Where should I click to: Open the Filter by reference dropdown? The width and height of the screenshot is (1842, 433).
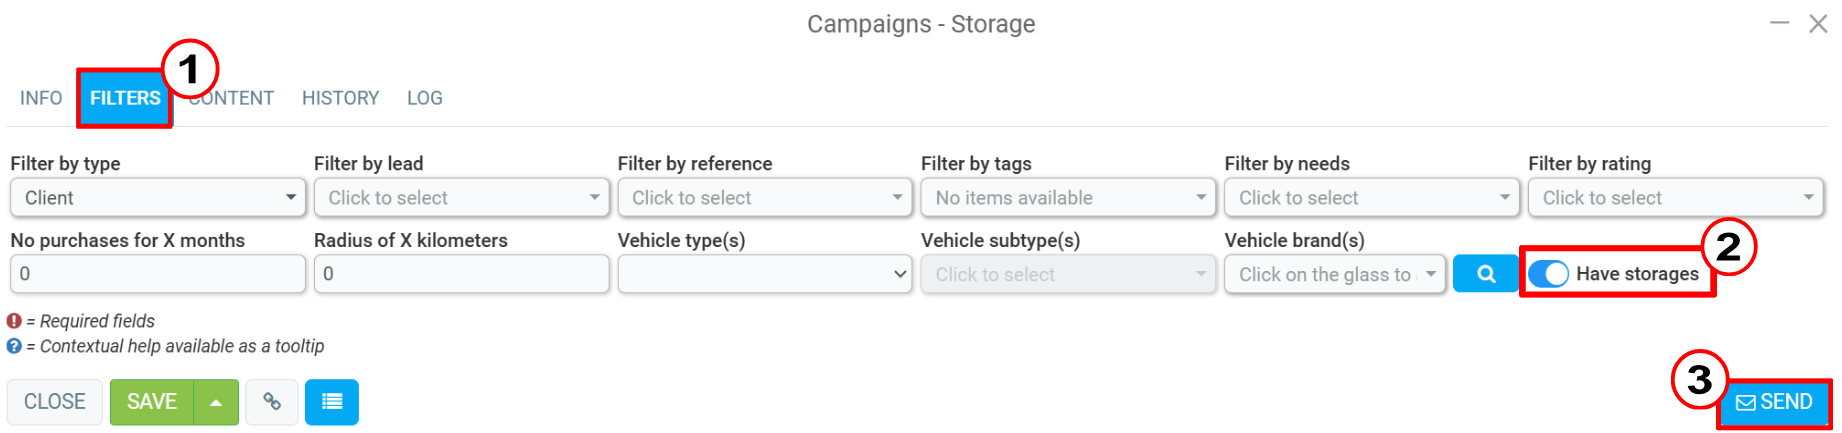pos(765,198)
